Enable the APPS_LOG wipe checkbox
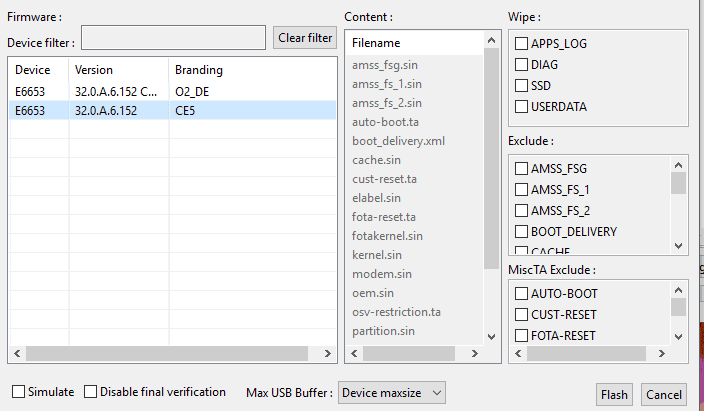The image size is (704, 411). (x=521, y=44)
